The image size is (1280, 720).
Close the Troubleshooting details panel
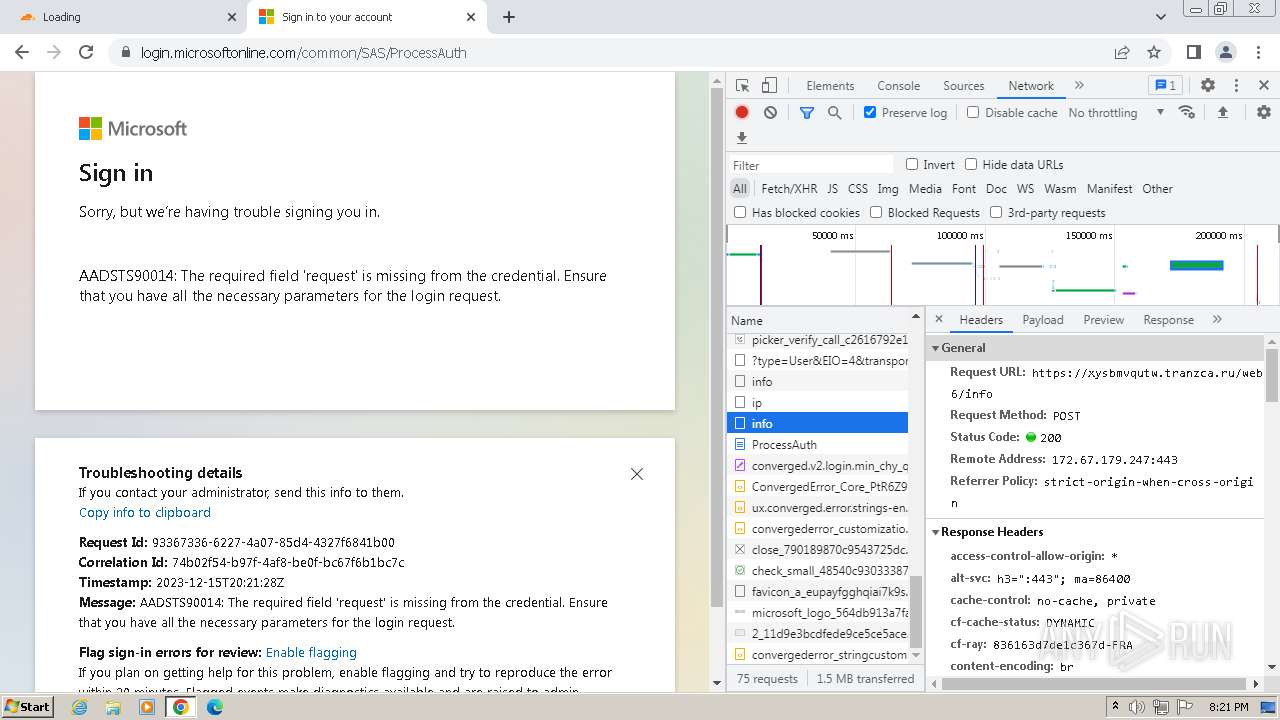click(637, 474)
